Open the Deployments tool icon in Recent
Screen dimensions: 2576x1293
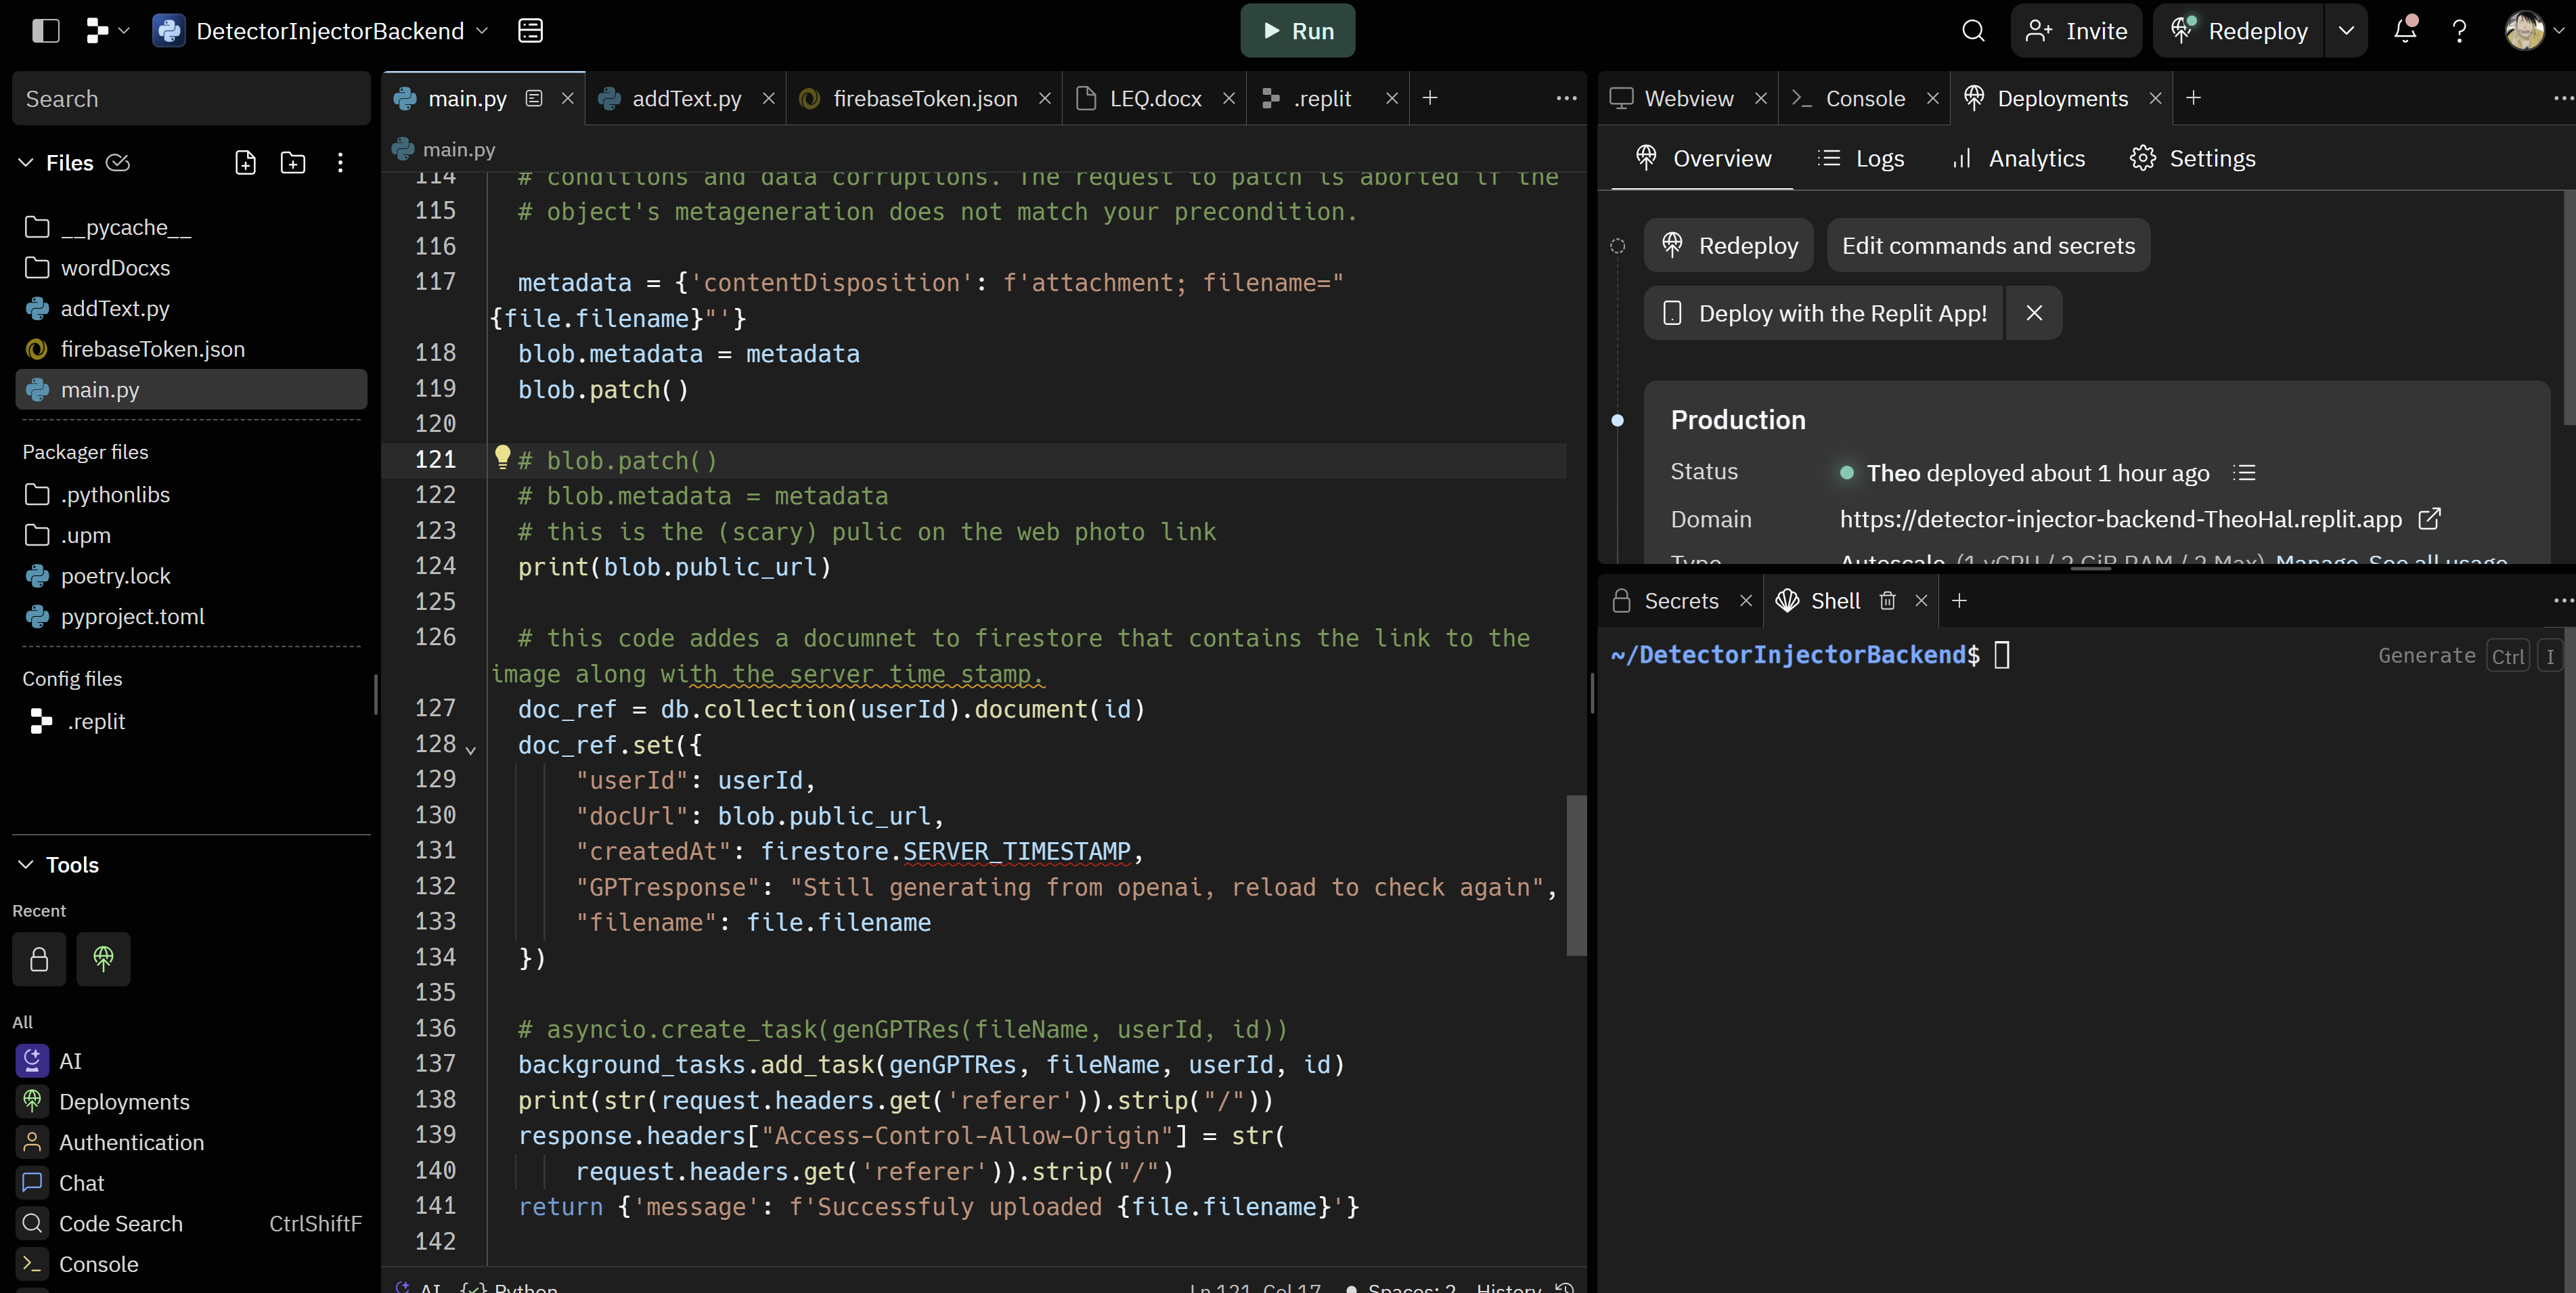tap(103, 959)
